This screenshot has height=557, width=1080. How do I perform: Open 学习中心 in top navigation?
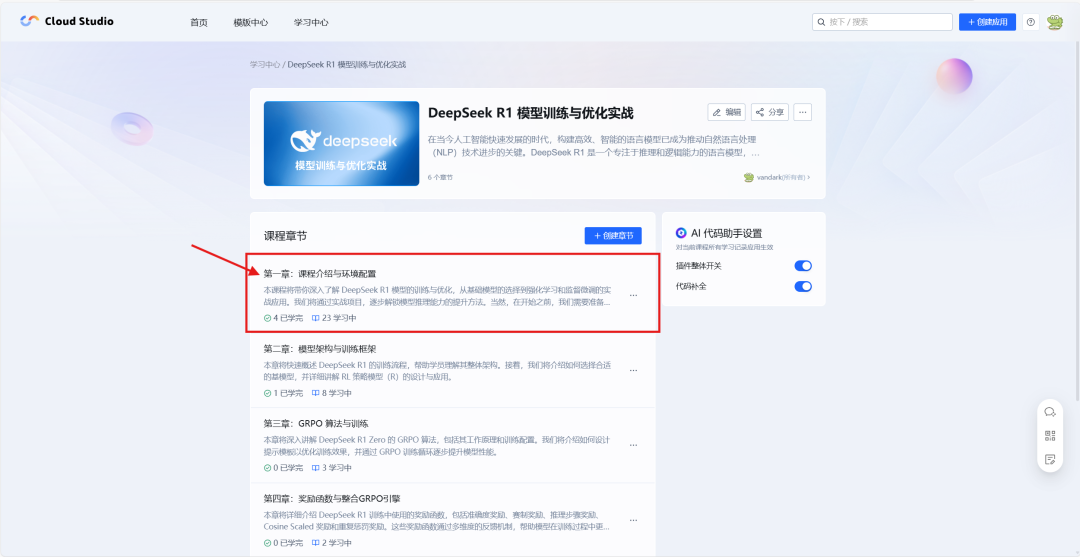pos(311,22)
